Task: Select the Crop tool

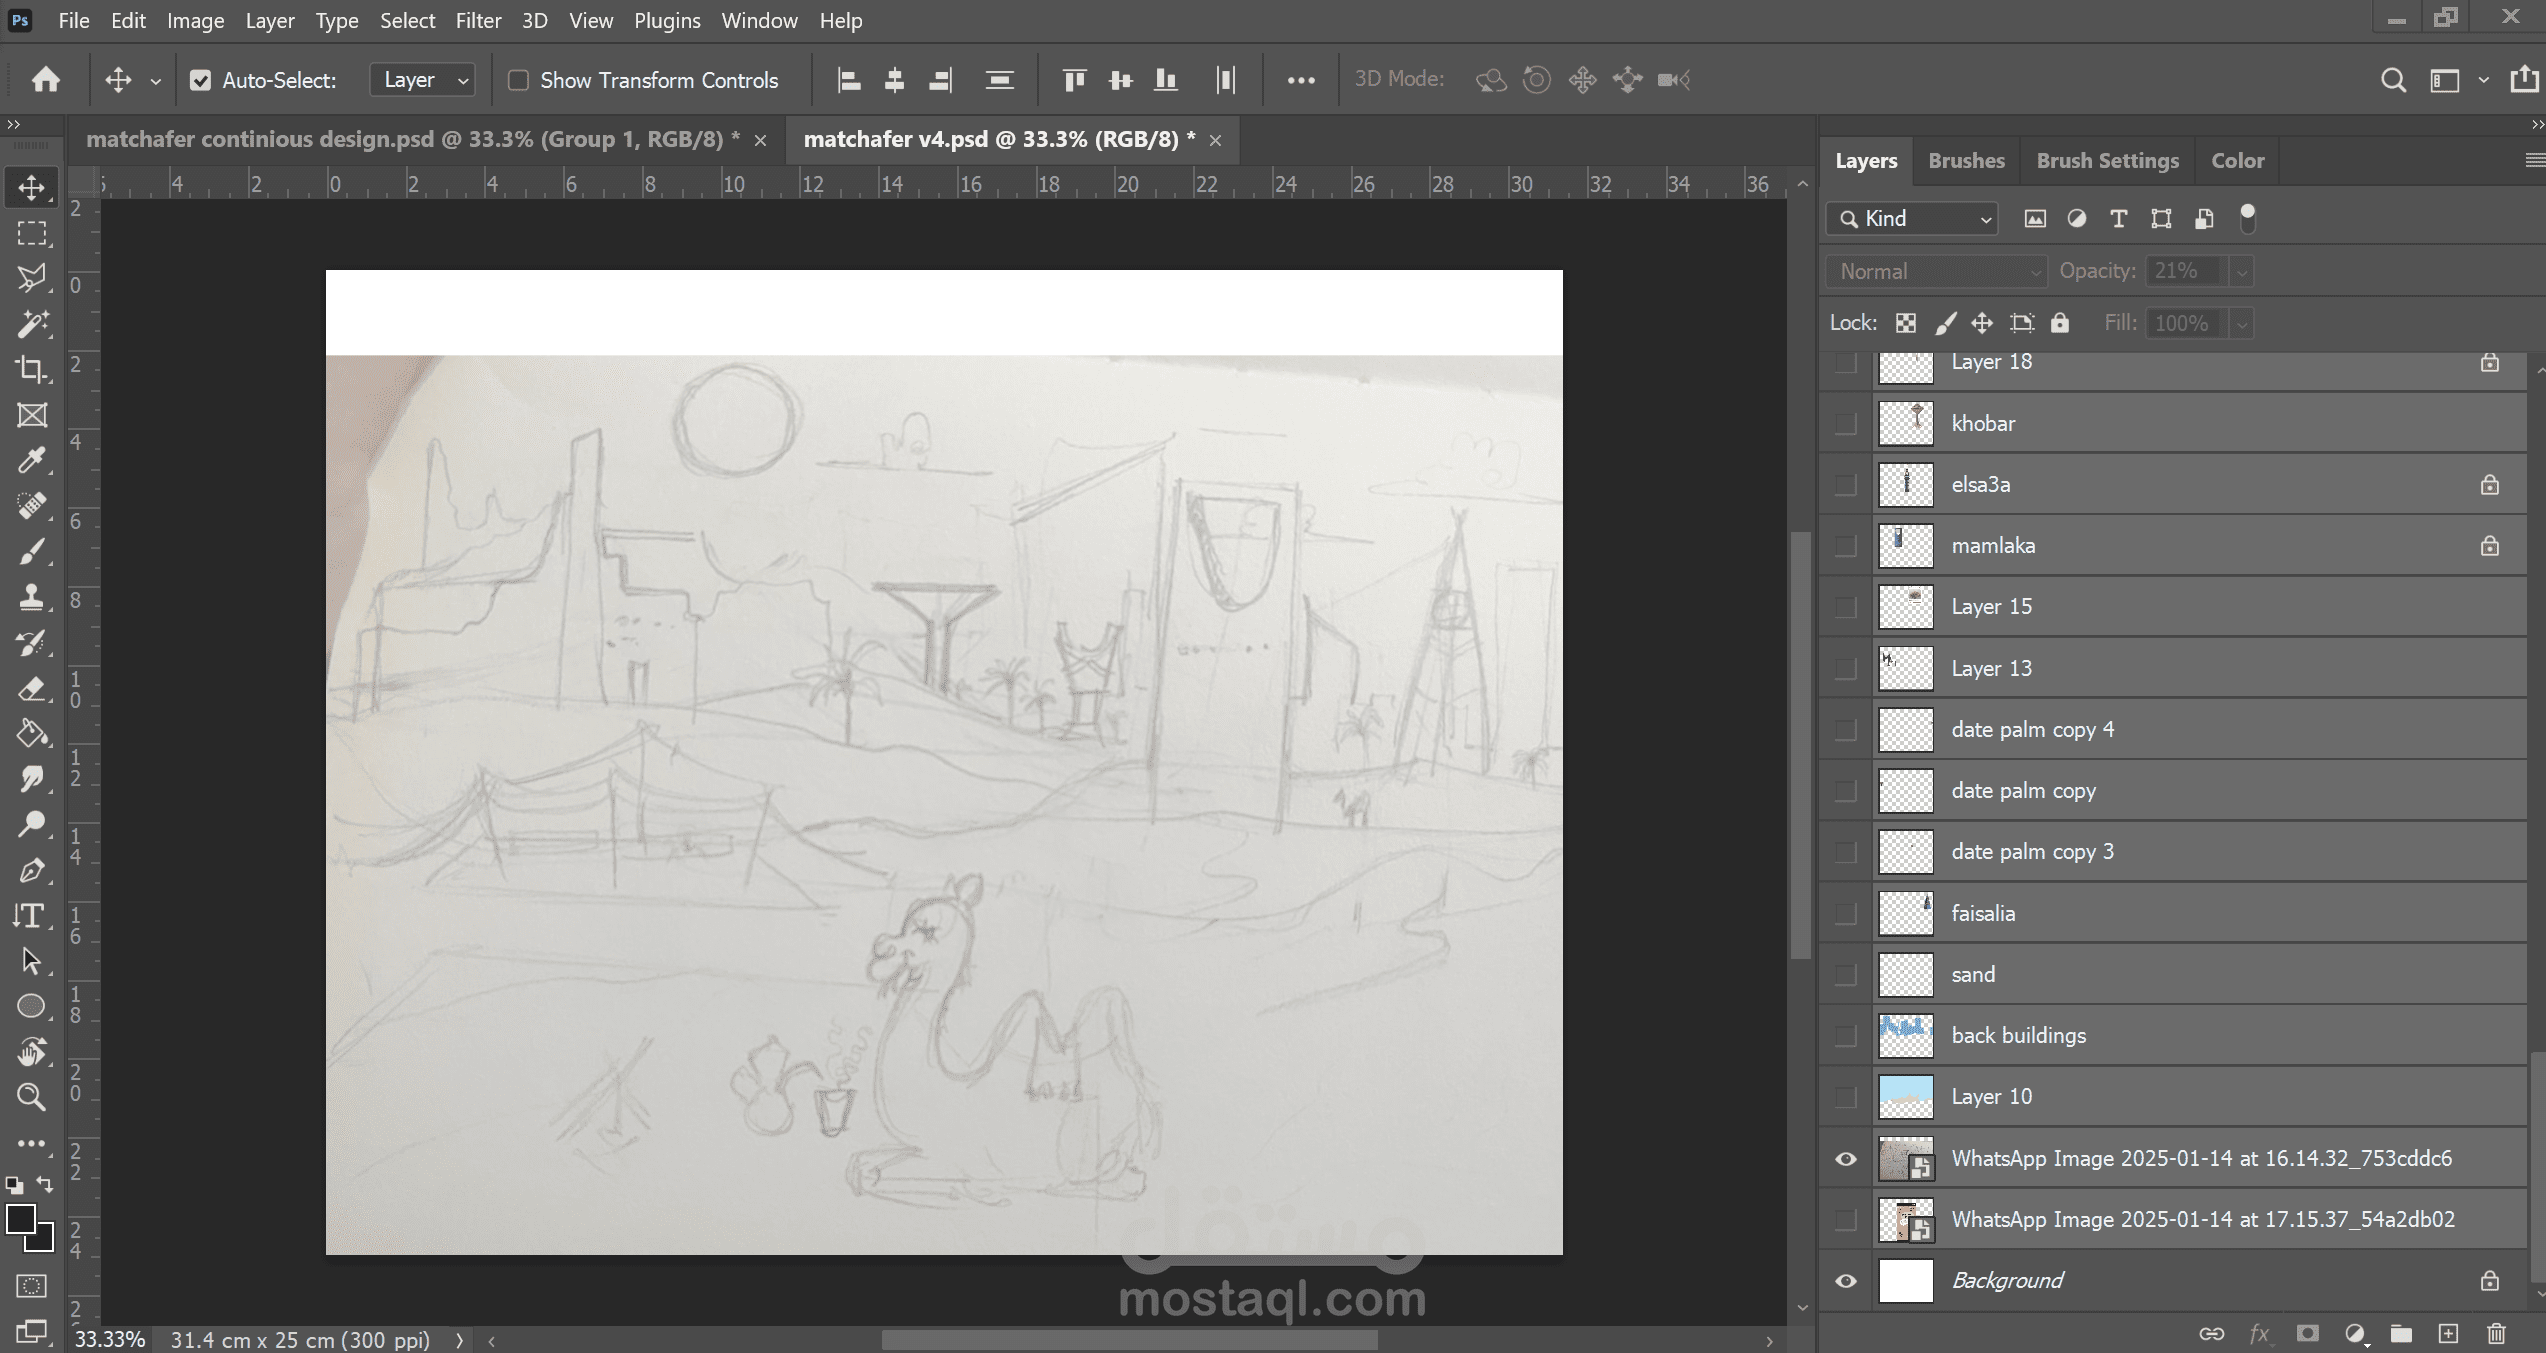Action: [31, 369]
